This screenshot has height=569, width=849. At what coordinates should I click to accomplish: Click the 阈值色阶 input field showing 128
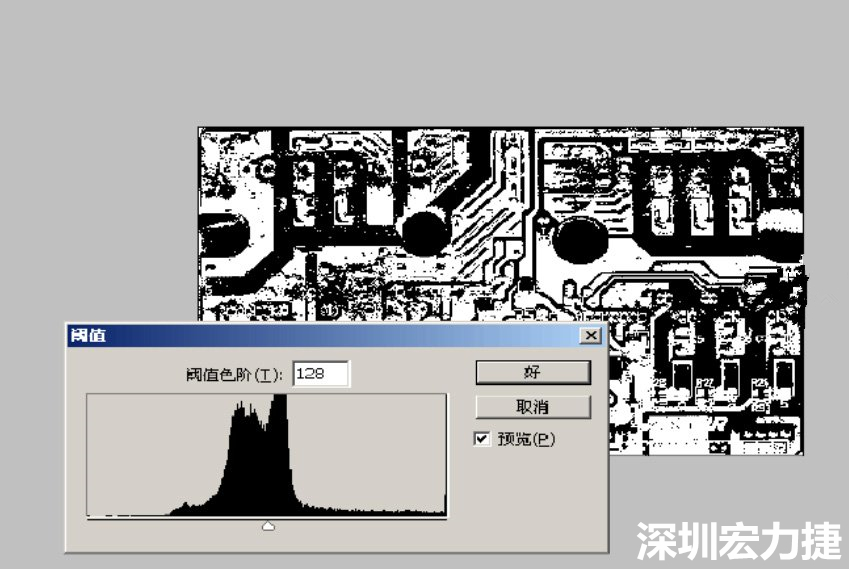click(320, 374)
